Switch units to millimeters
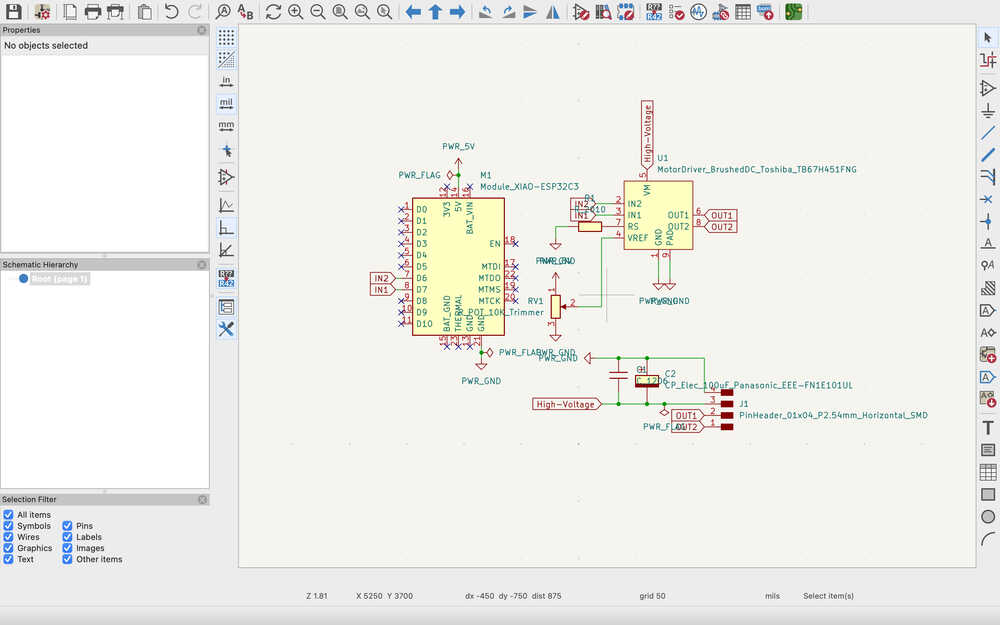This screenshot has height=625, width=1000. (x=227, y=126)
